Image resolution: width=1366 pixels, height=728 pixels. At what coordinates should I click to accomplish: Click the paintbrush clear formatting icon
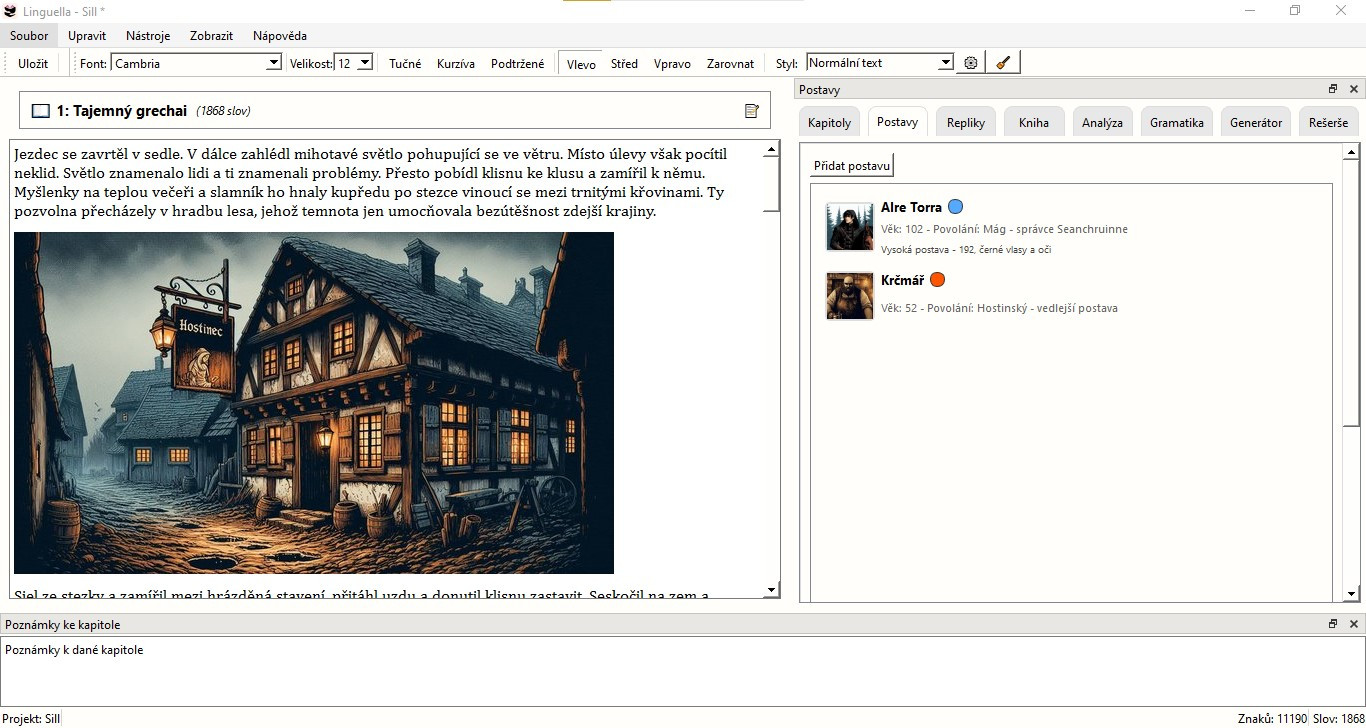tap(1003, 63)
